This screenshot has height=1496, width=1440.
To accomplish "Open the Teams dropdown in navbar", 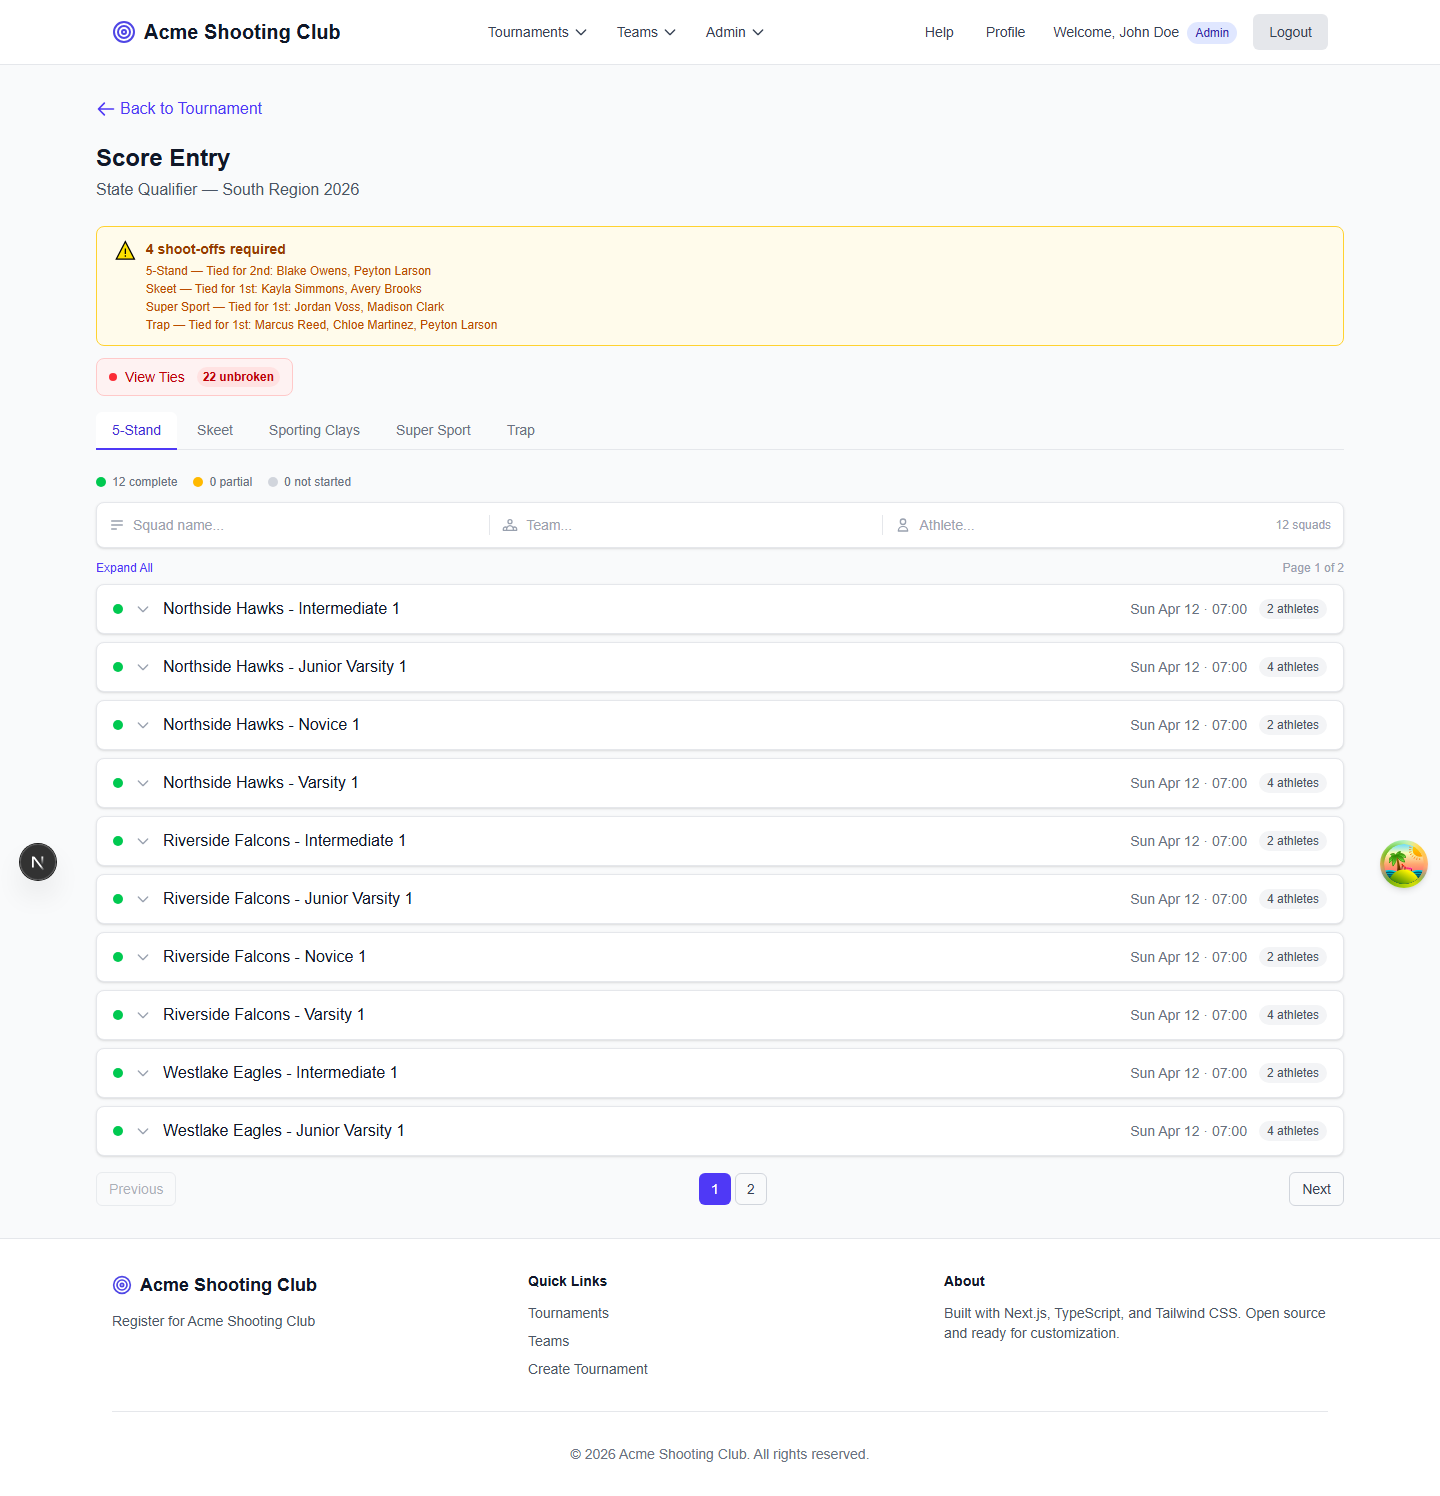I will (x=646, y=32).
